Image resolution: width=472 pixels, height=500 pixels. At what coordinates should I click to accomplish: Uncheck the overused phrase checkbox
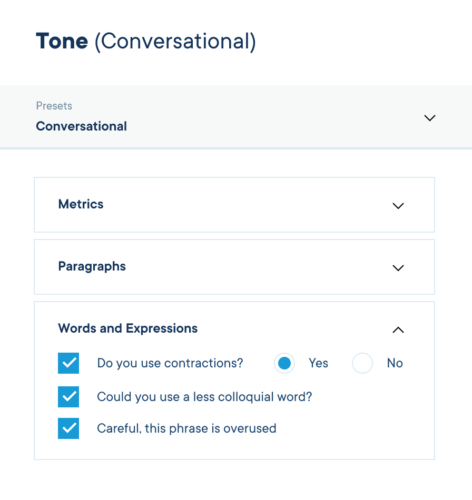tap(68, 428)
